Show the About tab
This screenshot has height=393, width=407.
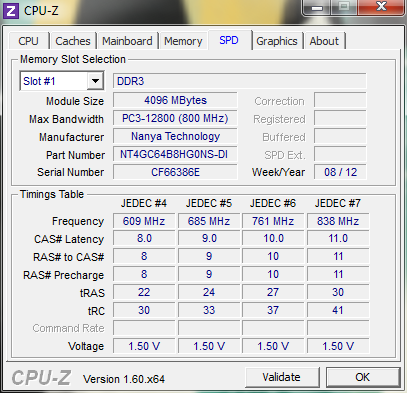pos(324,41)
